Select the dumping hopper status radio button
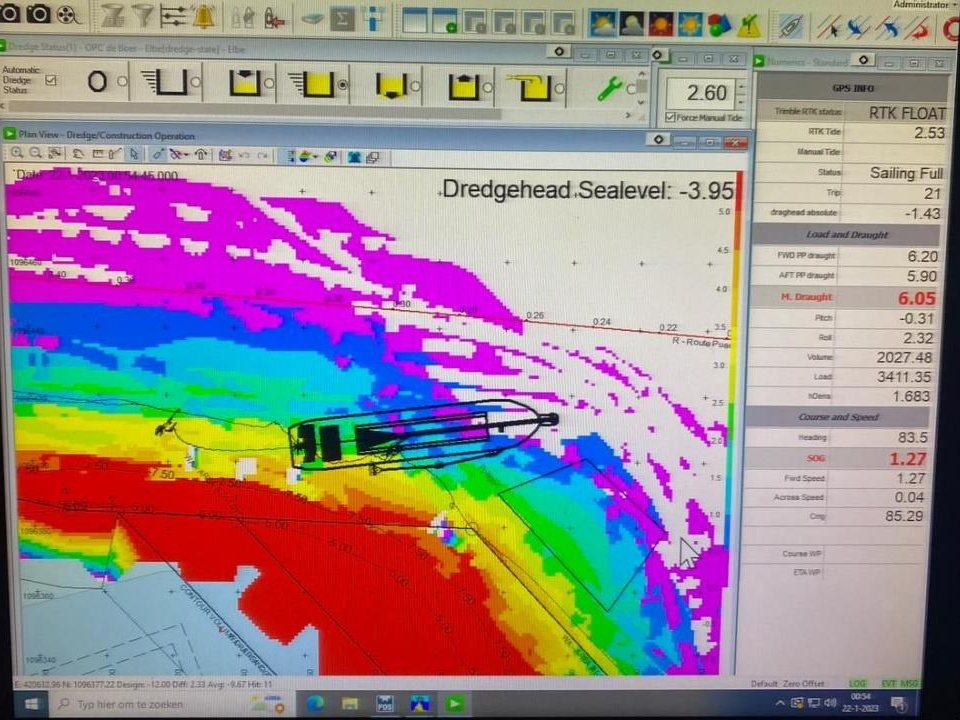Viewport: 960px width, 720px height. tap(415, 85)
